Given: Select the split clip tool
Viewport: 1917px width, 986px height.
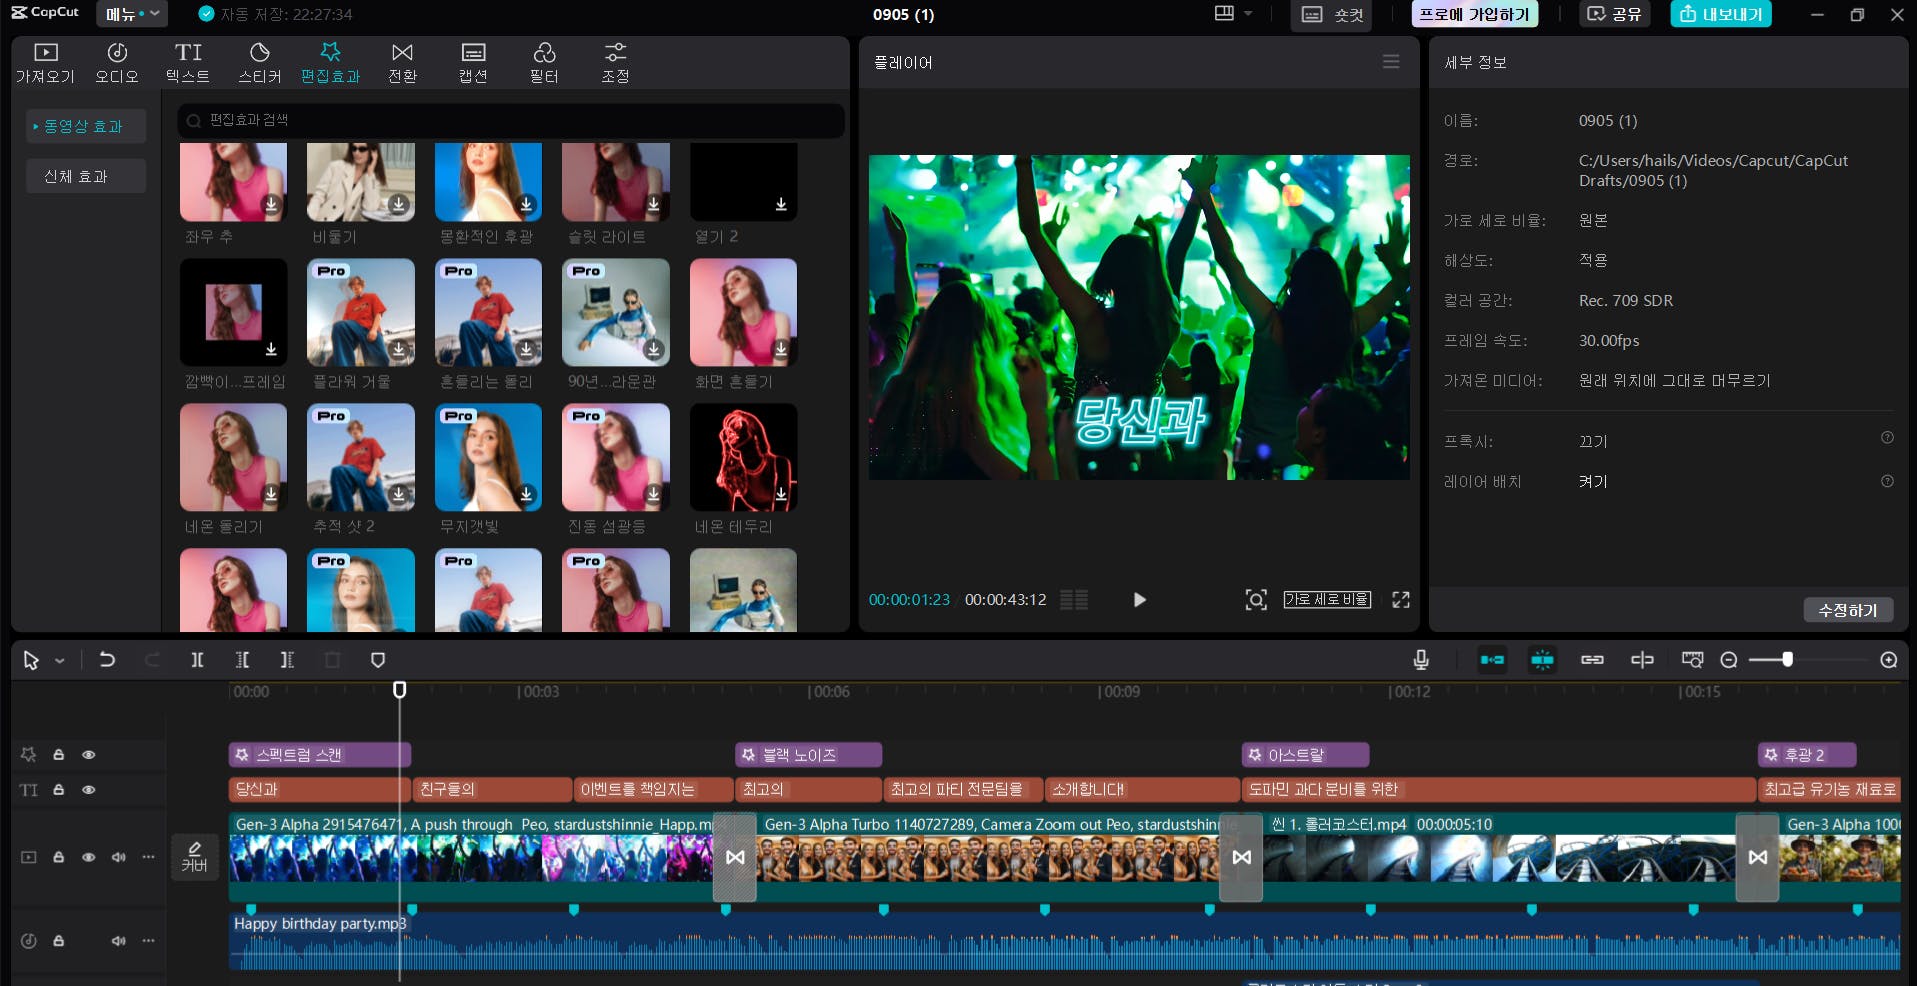Looking at the screenshot, I should click(x=197, y=660).
